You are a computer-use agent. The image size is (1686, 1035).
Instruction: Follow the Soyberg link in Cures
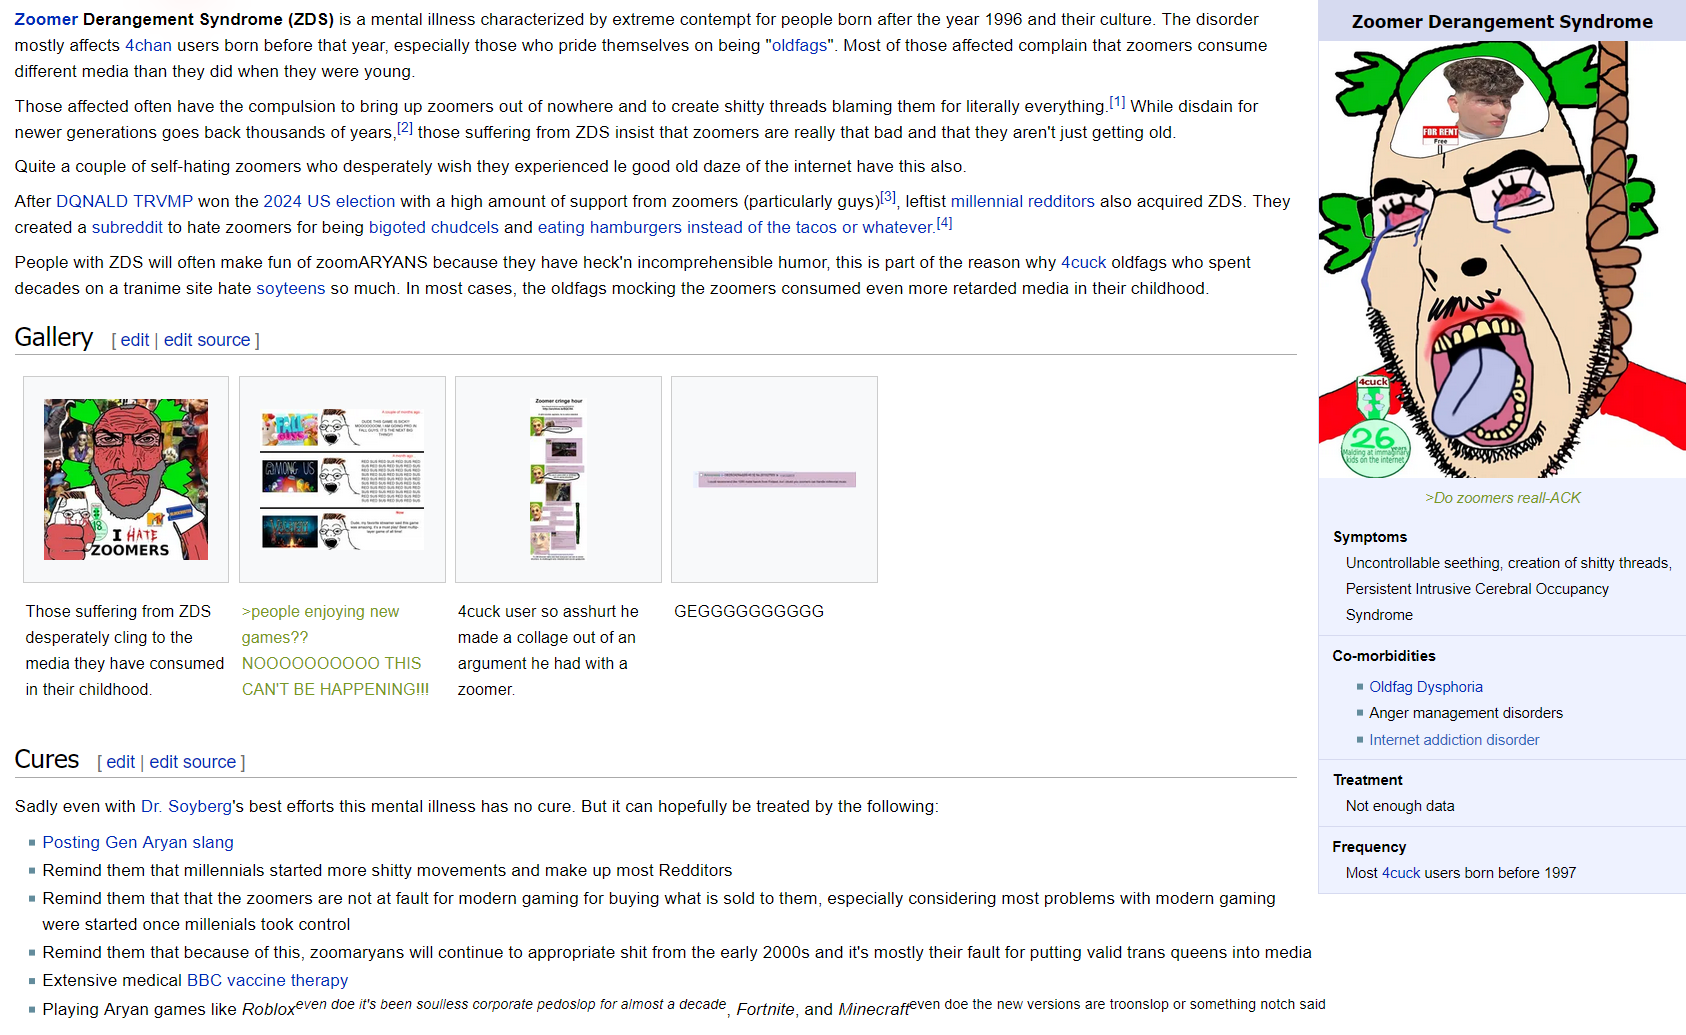pyautogui.click(x=186, y=806)
